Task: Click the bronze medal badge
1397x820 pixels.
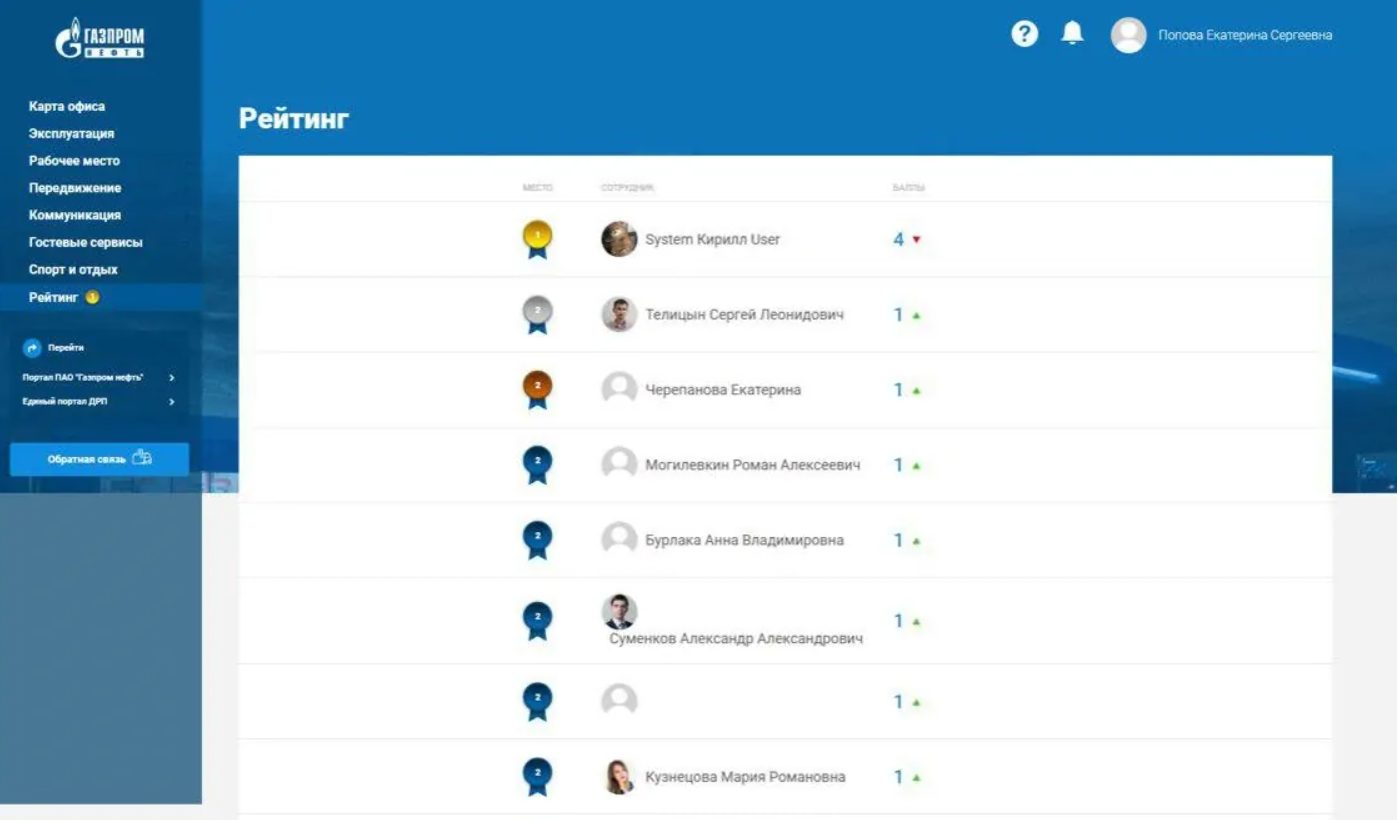Action: [x=537, y=389]
